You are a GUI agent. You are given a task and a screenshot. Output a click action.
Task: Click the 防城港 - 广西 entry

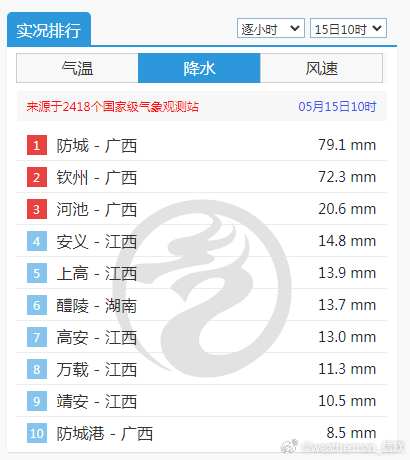105,434
